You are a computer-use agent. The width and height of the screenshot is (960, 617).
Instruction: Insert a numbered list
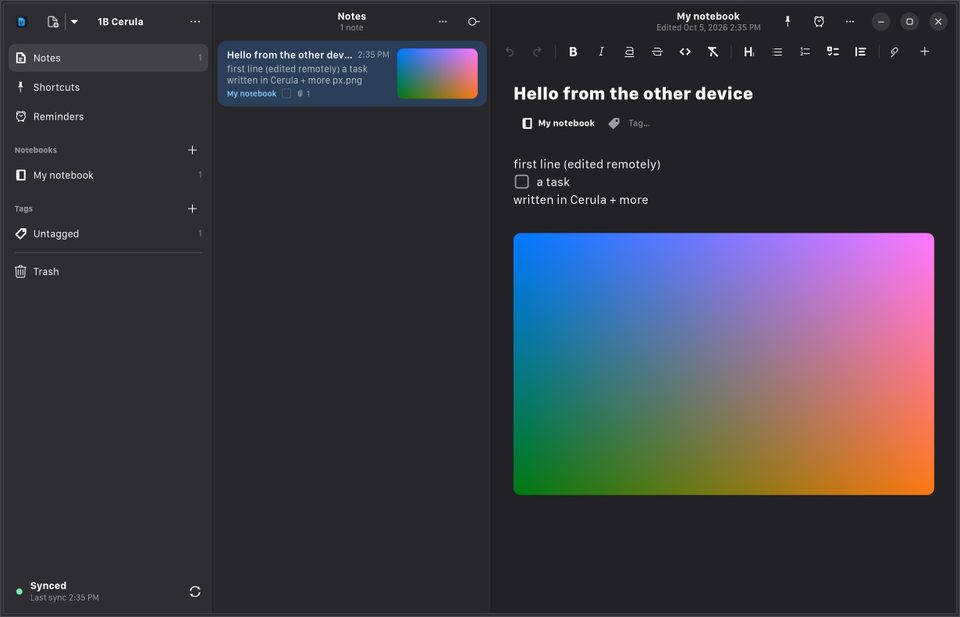(805, 52)
